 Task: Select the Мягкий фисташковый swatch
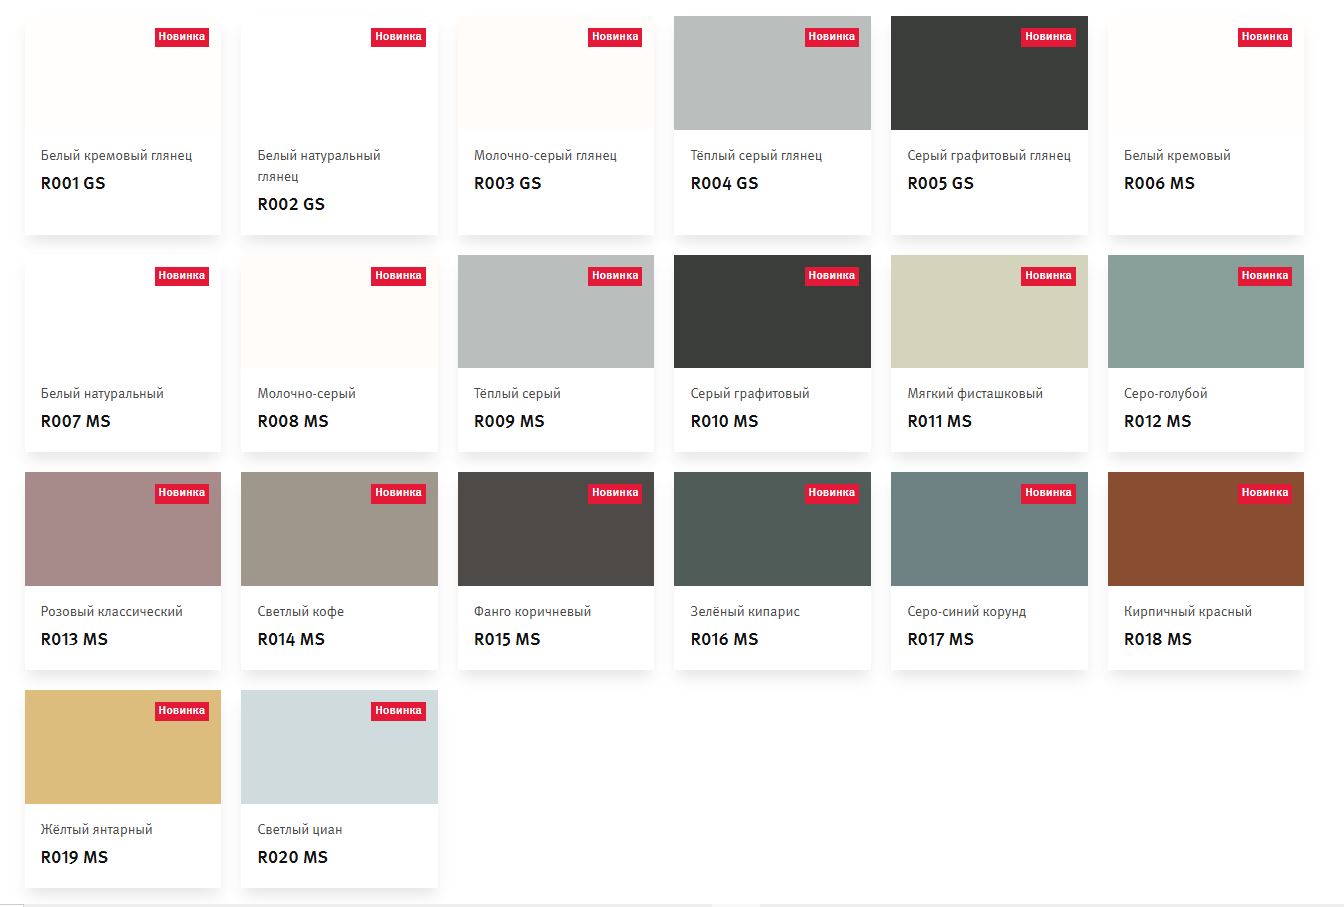tap(988, 312)
